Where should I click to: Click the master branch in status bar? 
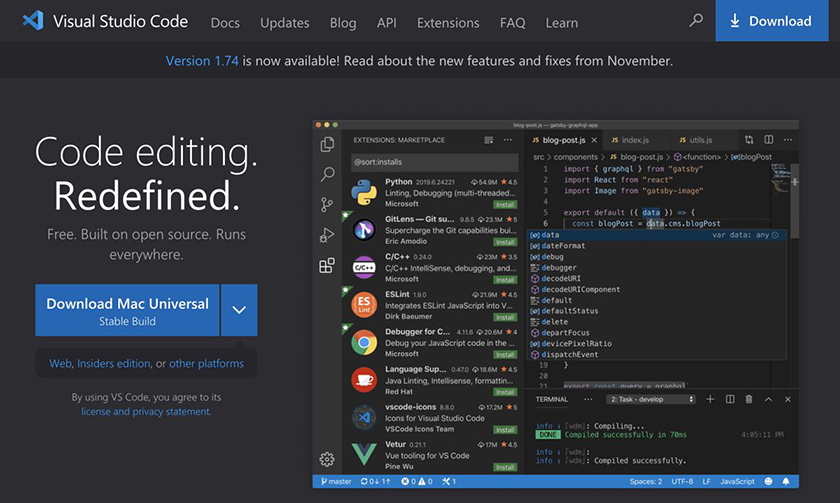(336, 482)
